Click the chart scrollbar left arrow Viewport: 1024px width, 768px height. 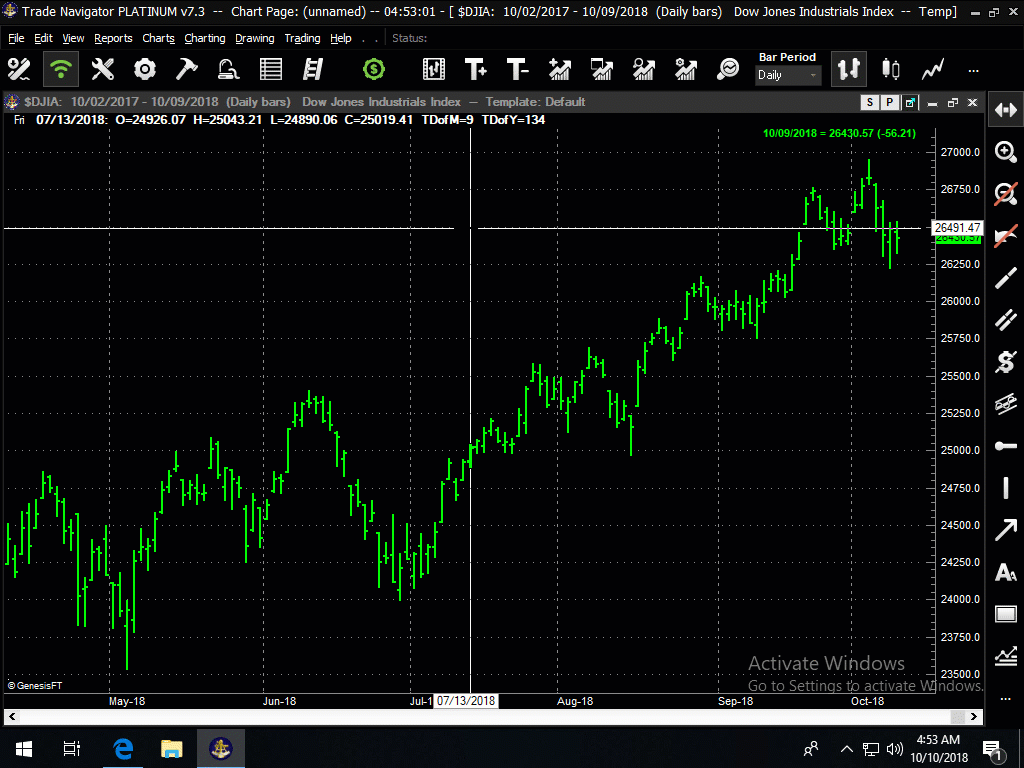click(x=12, y=716)
